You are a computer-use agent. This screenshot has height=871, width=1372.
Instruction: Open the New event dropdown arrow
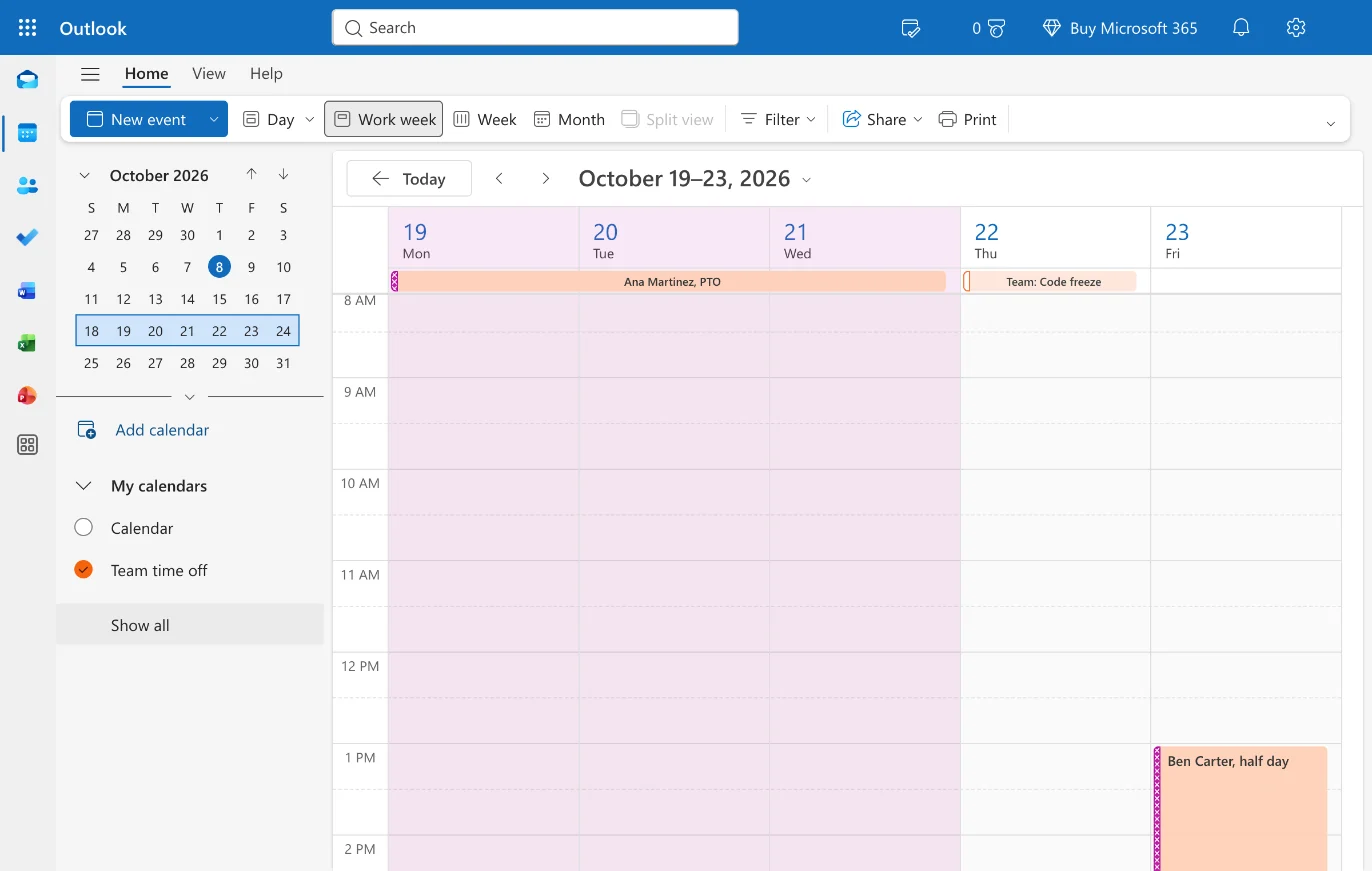tap(213, 119)
